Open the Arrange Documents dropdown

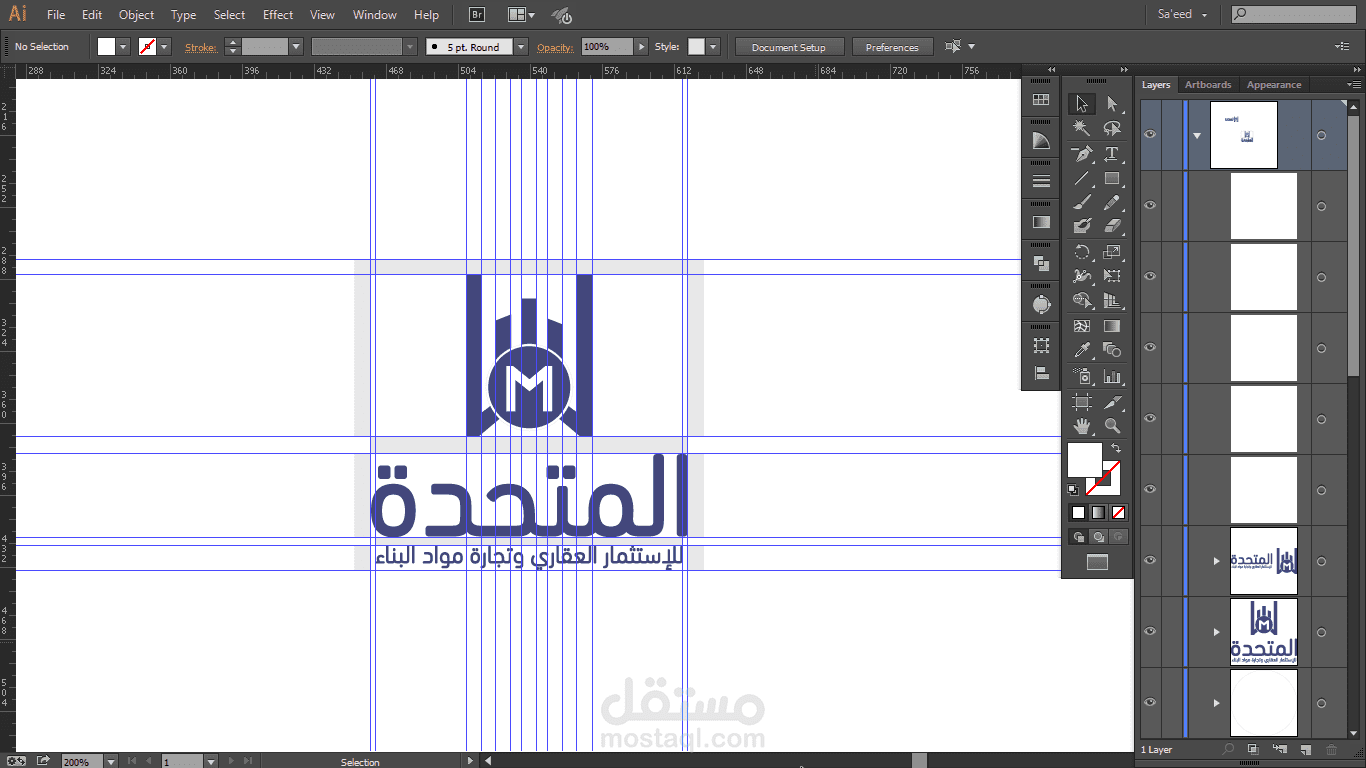click(521, 14)
